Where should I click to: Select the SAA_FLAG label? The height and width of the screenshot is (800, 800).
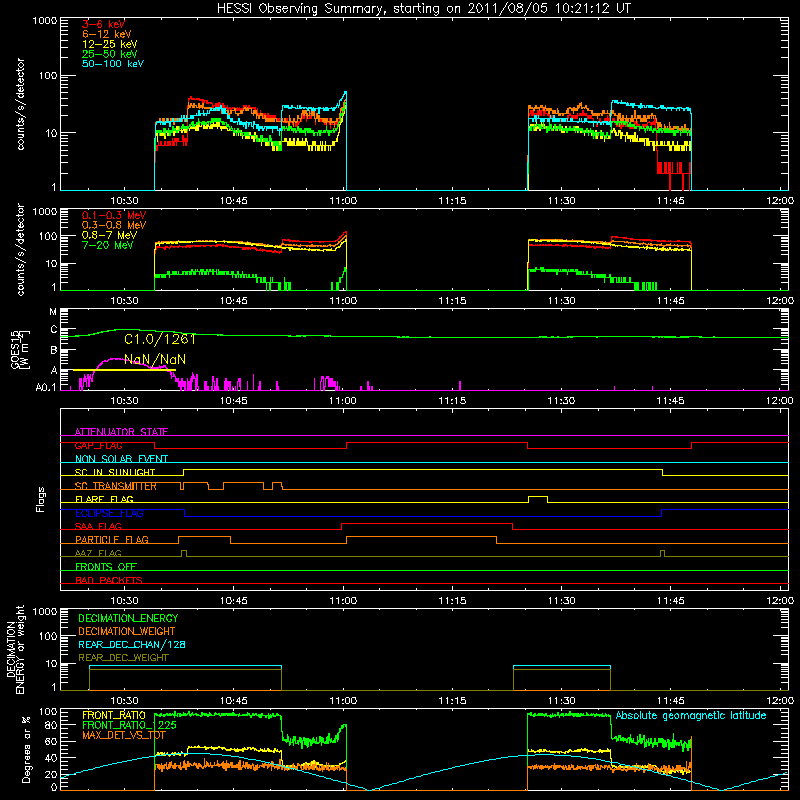(x=98, y=526)
